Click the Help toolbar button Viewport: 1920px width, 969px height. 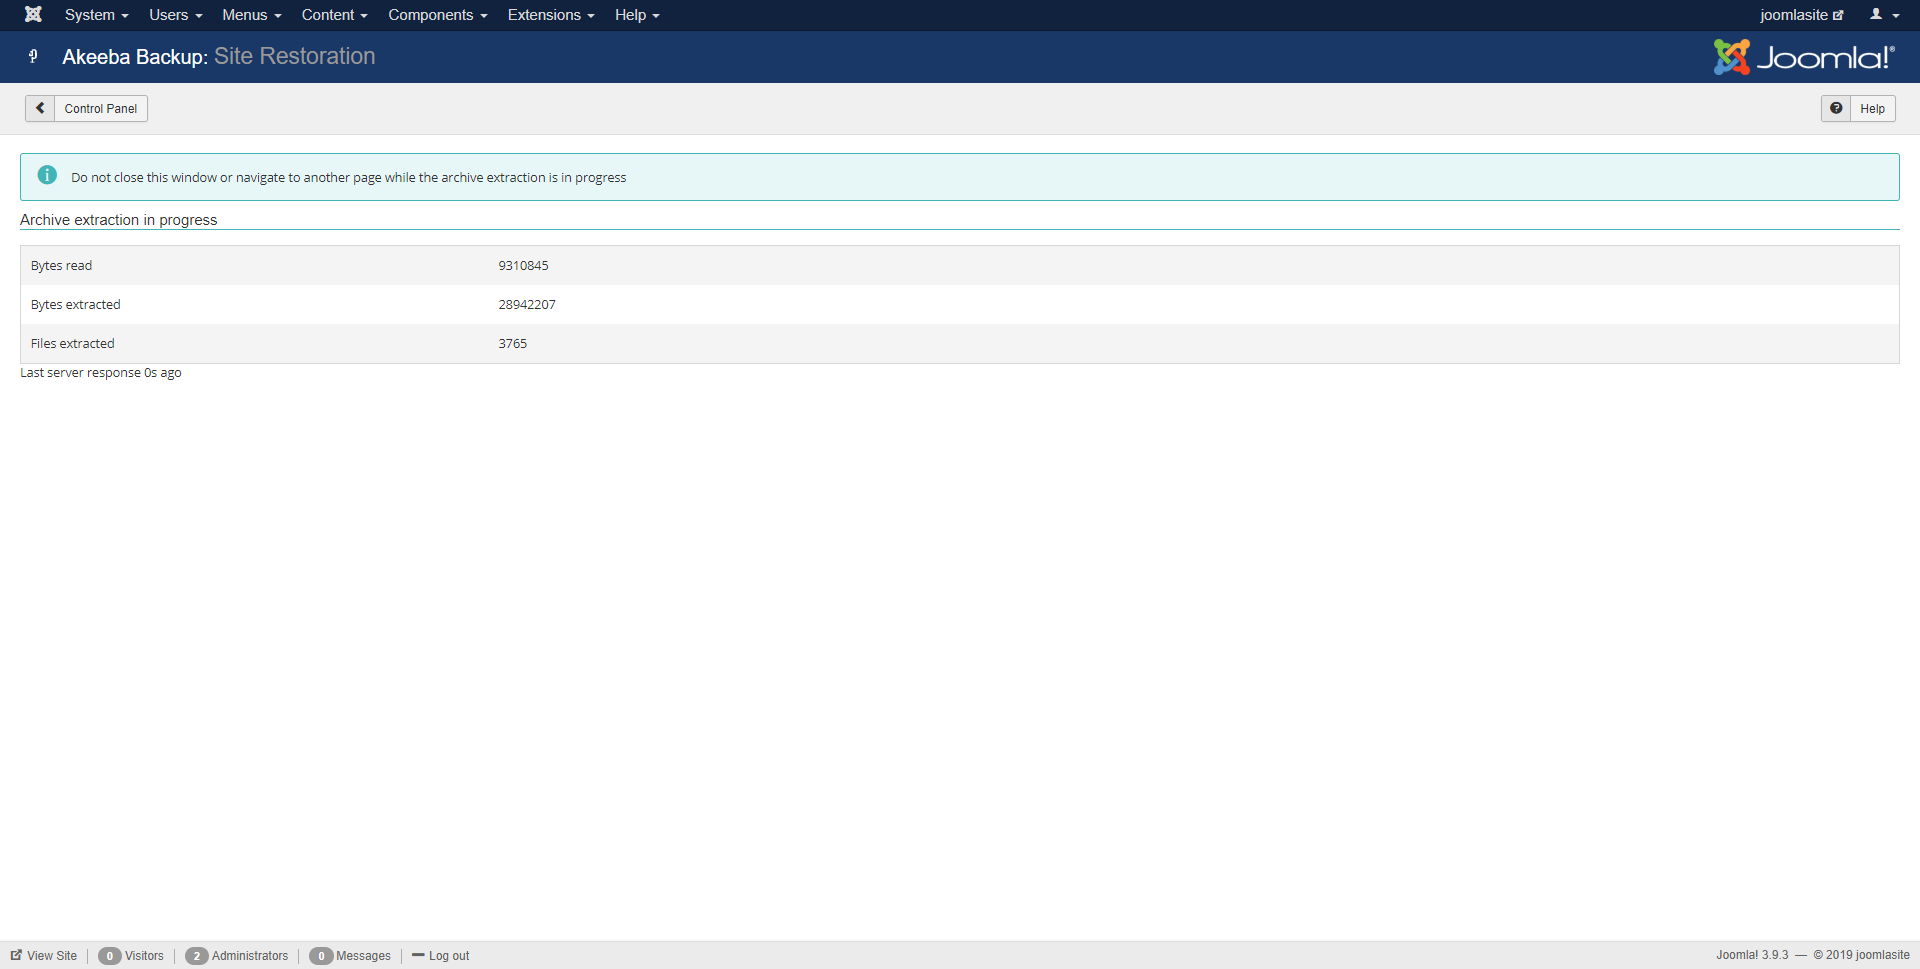pyautogui.click(x=1872, y=108)
